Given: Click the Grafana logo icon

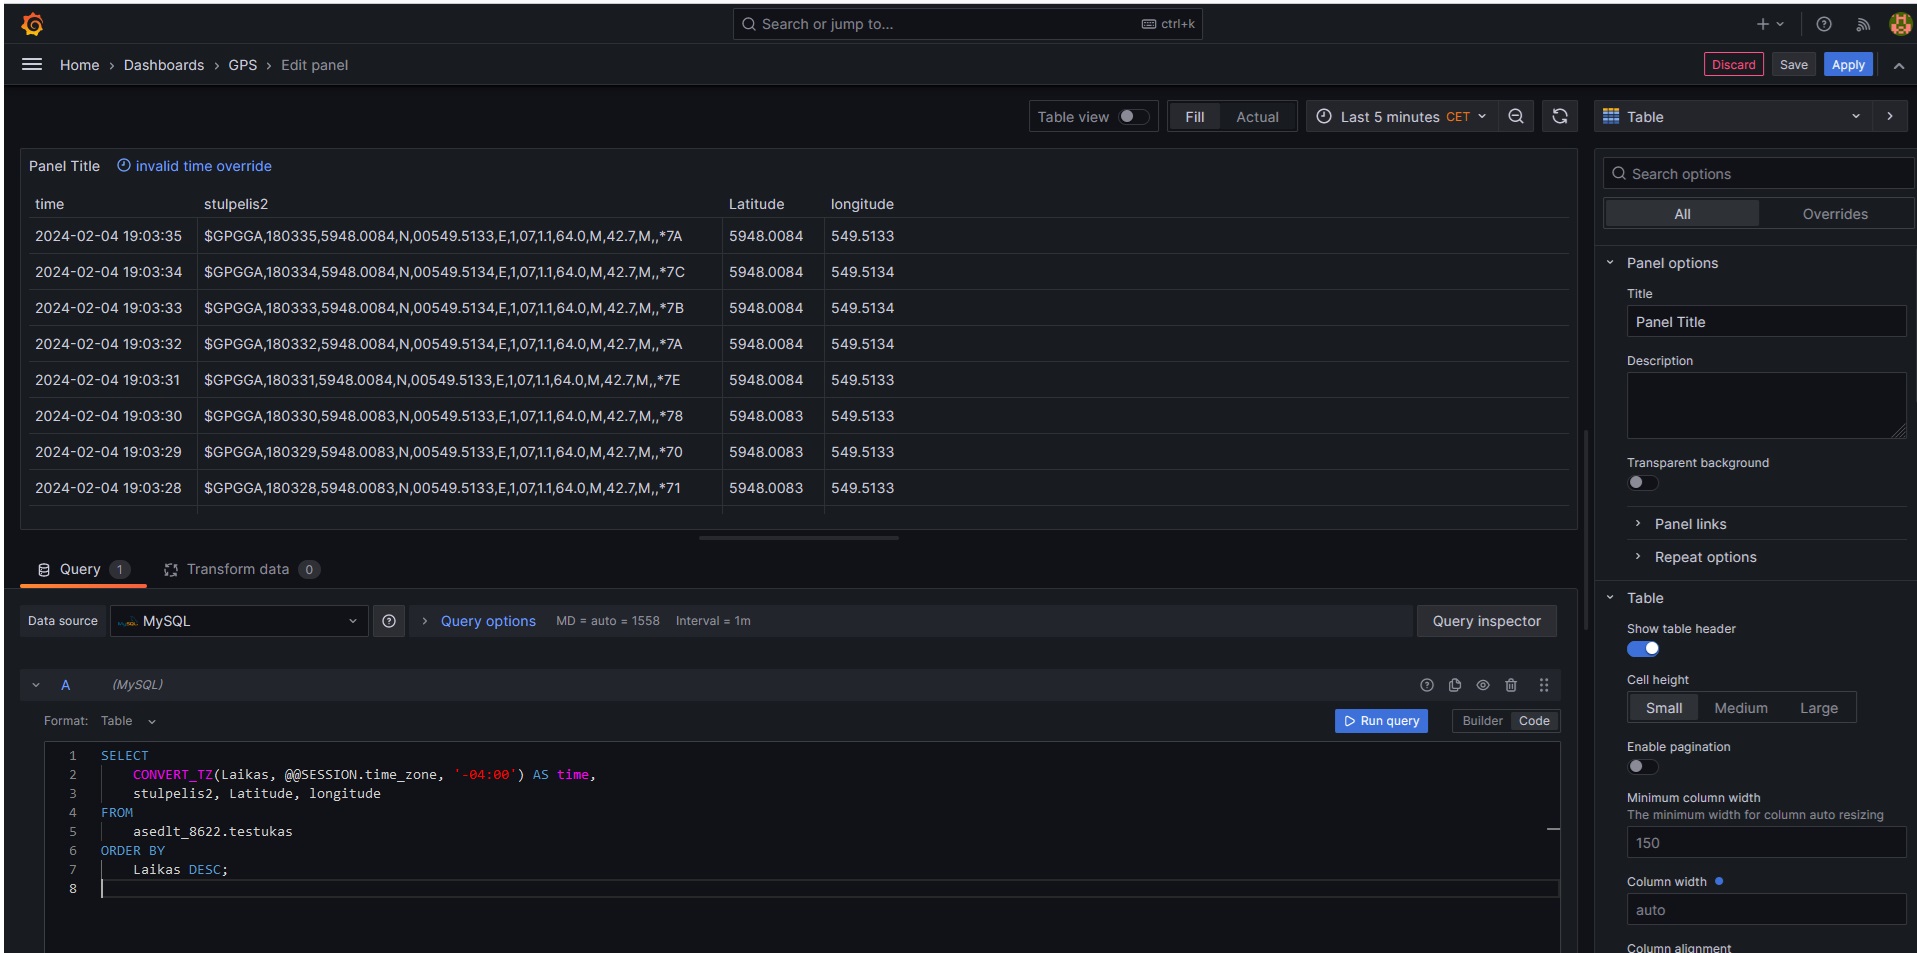Looking at the screenshot, I should click(32, 24).
